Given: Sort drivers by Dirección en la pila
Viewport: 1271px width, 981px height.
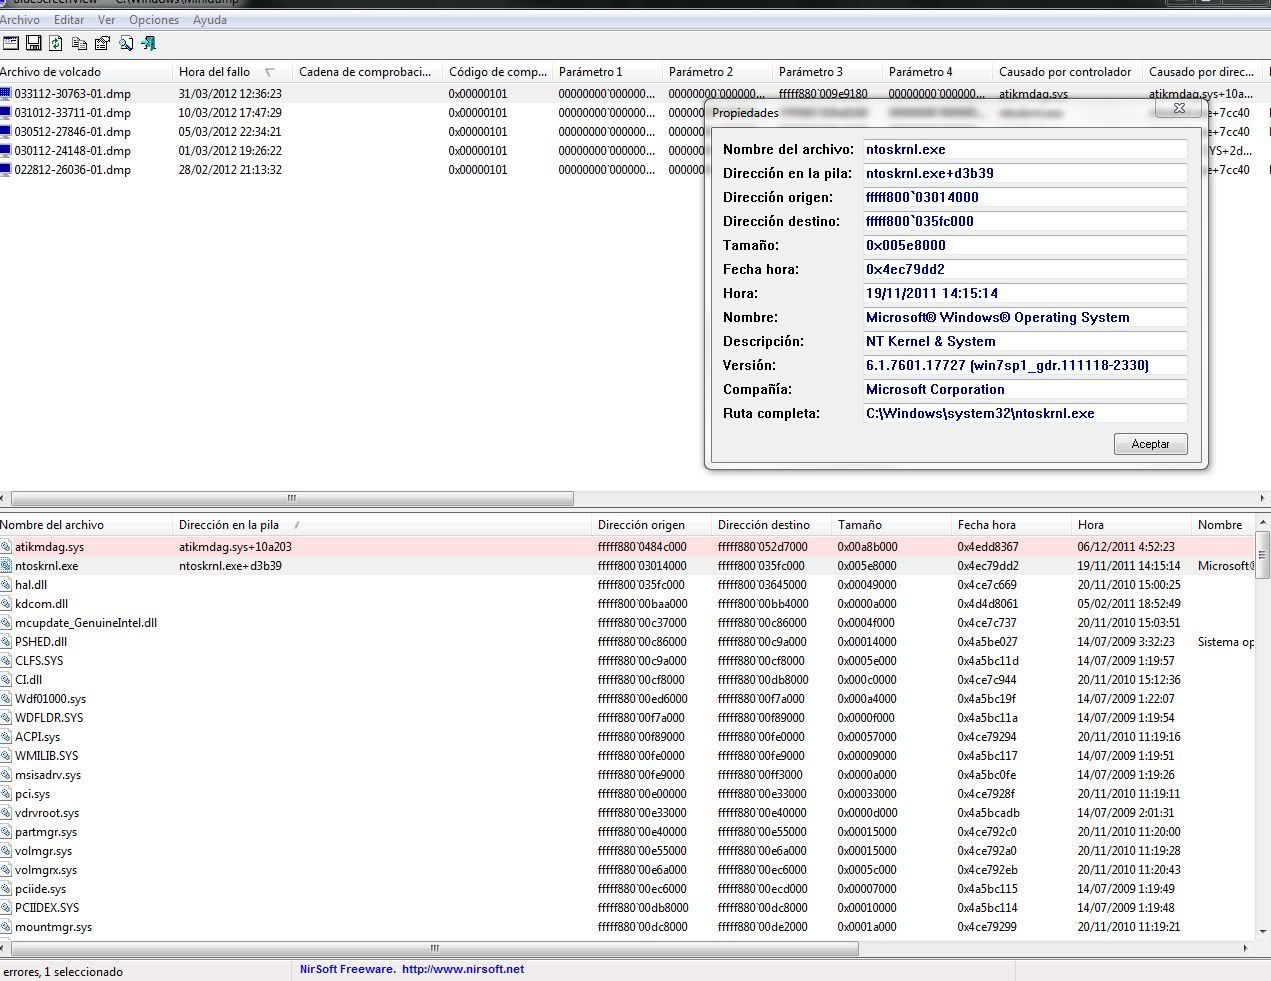Looking at the screenshot, I should tap(383, 525).
